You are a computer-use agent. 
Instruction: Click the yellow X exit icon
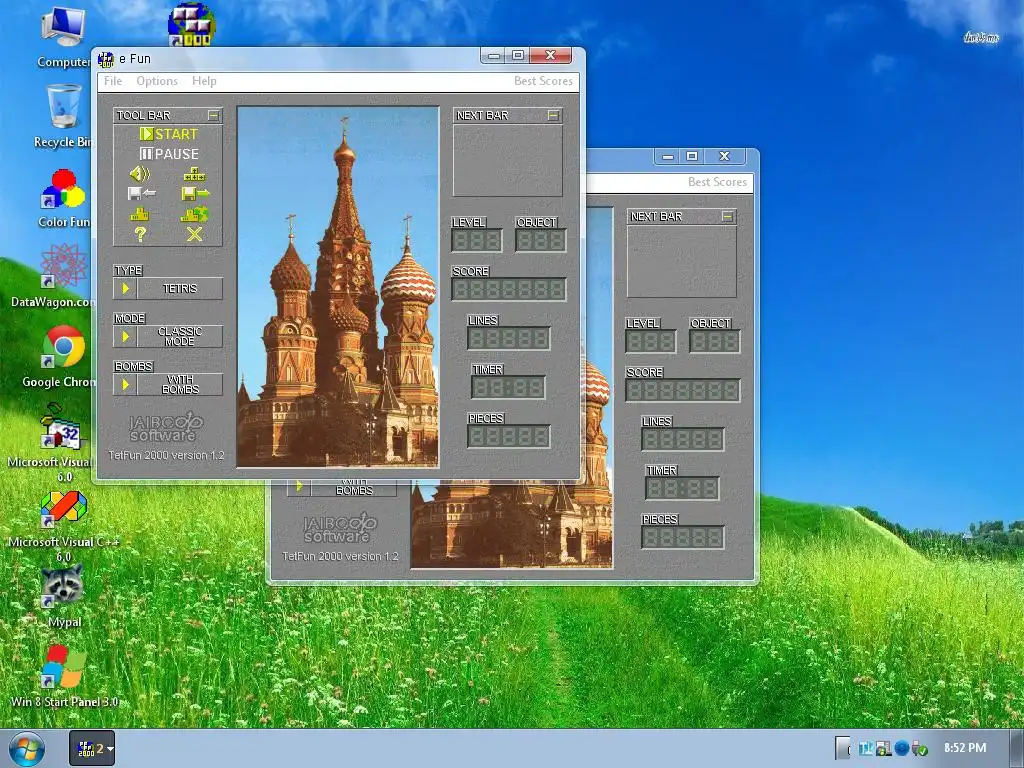pos(194,234)
